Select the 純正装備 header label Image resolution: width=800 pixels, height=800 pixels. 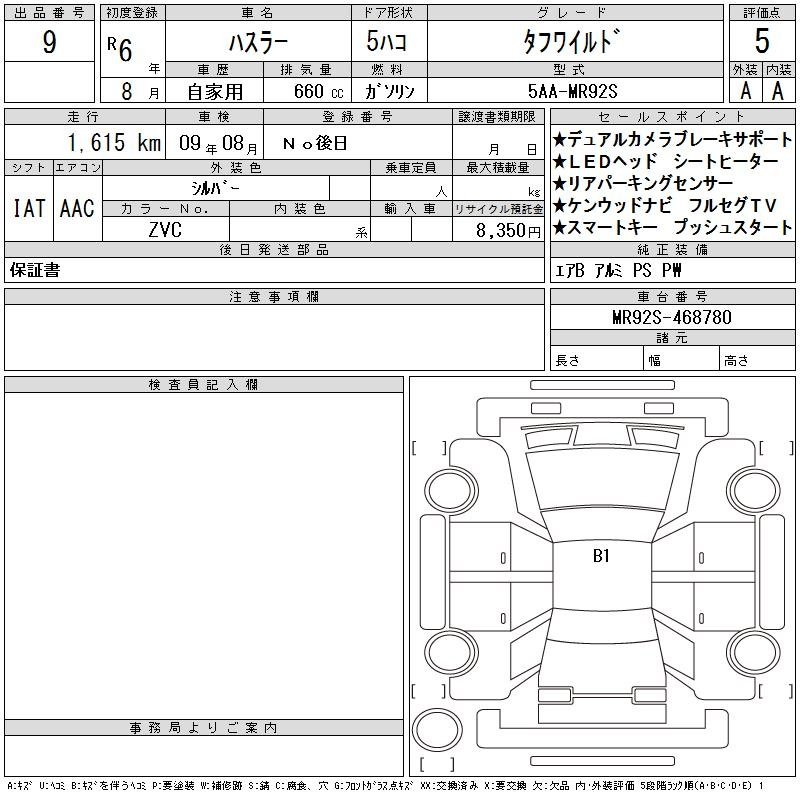672,249
